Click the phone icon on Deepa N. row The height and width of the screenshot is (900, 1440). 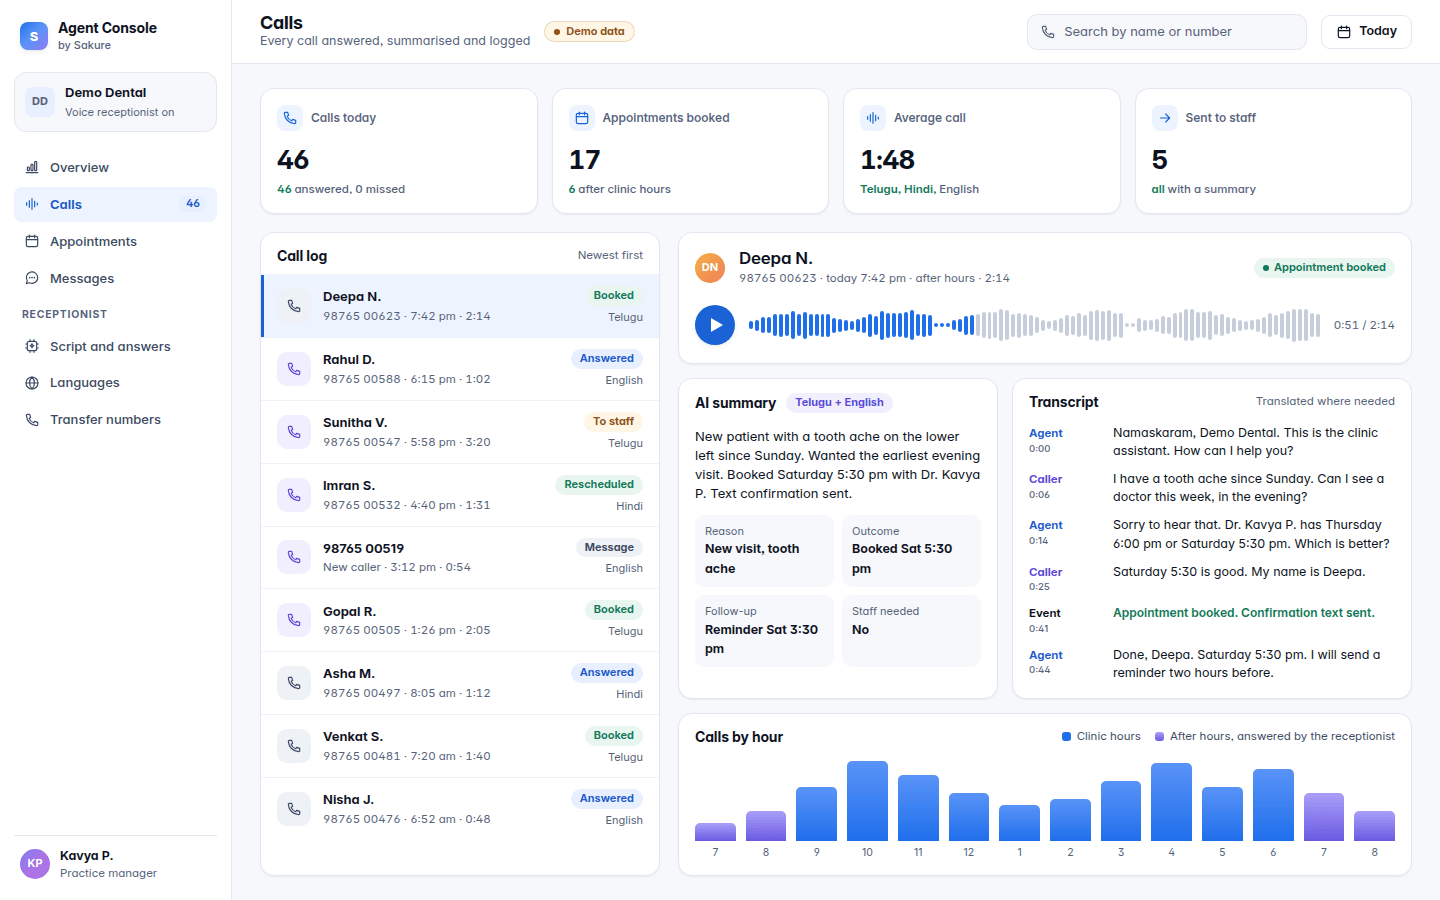pos(294,306)
